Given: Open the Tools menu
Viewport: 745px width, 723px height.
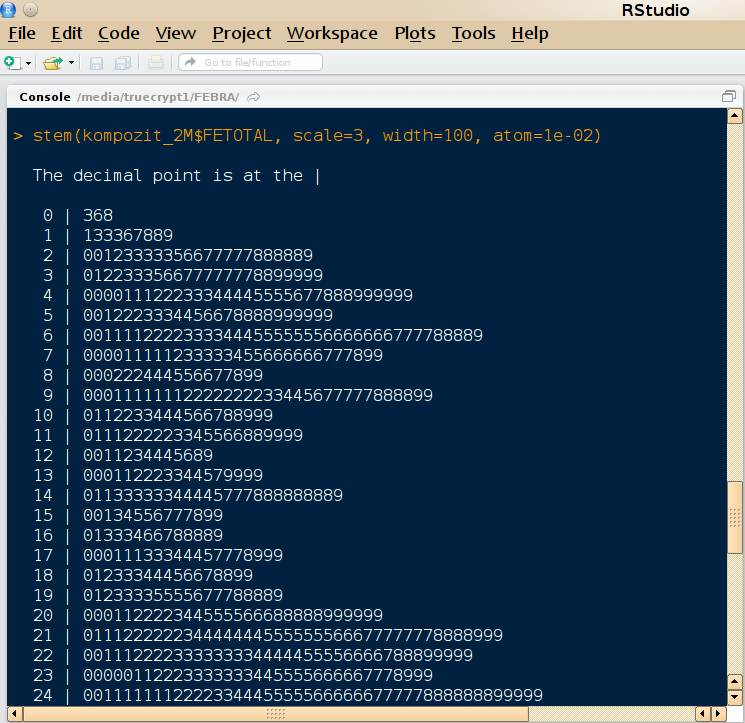Looking at the screenshot, I should point(473,33).
